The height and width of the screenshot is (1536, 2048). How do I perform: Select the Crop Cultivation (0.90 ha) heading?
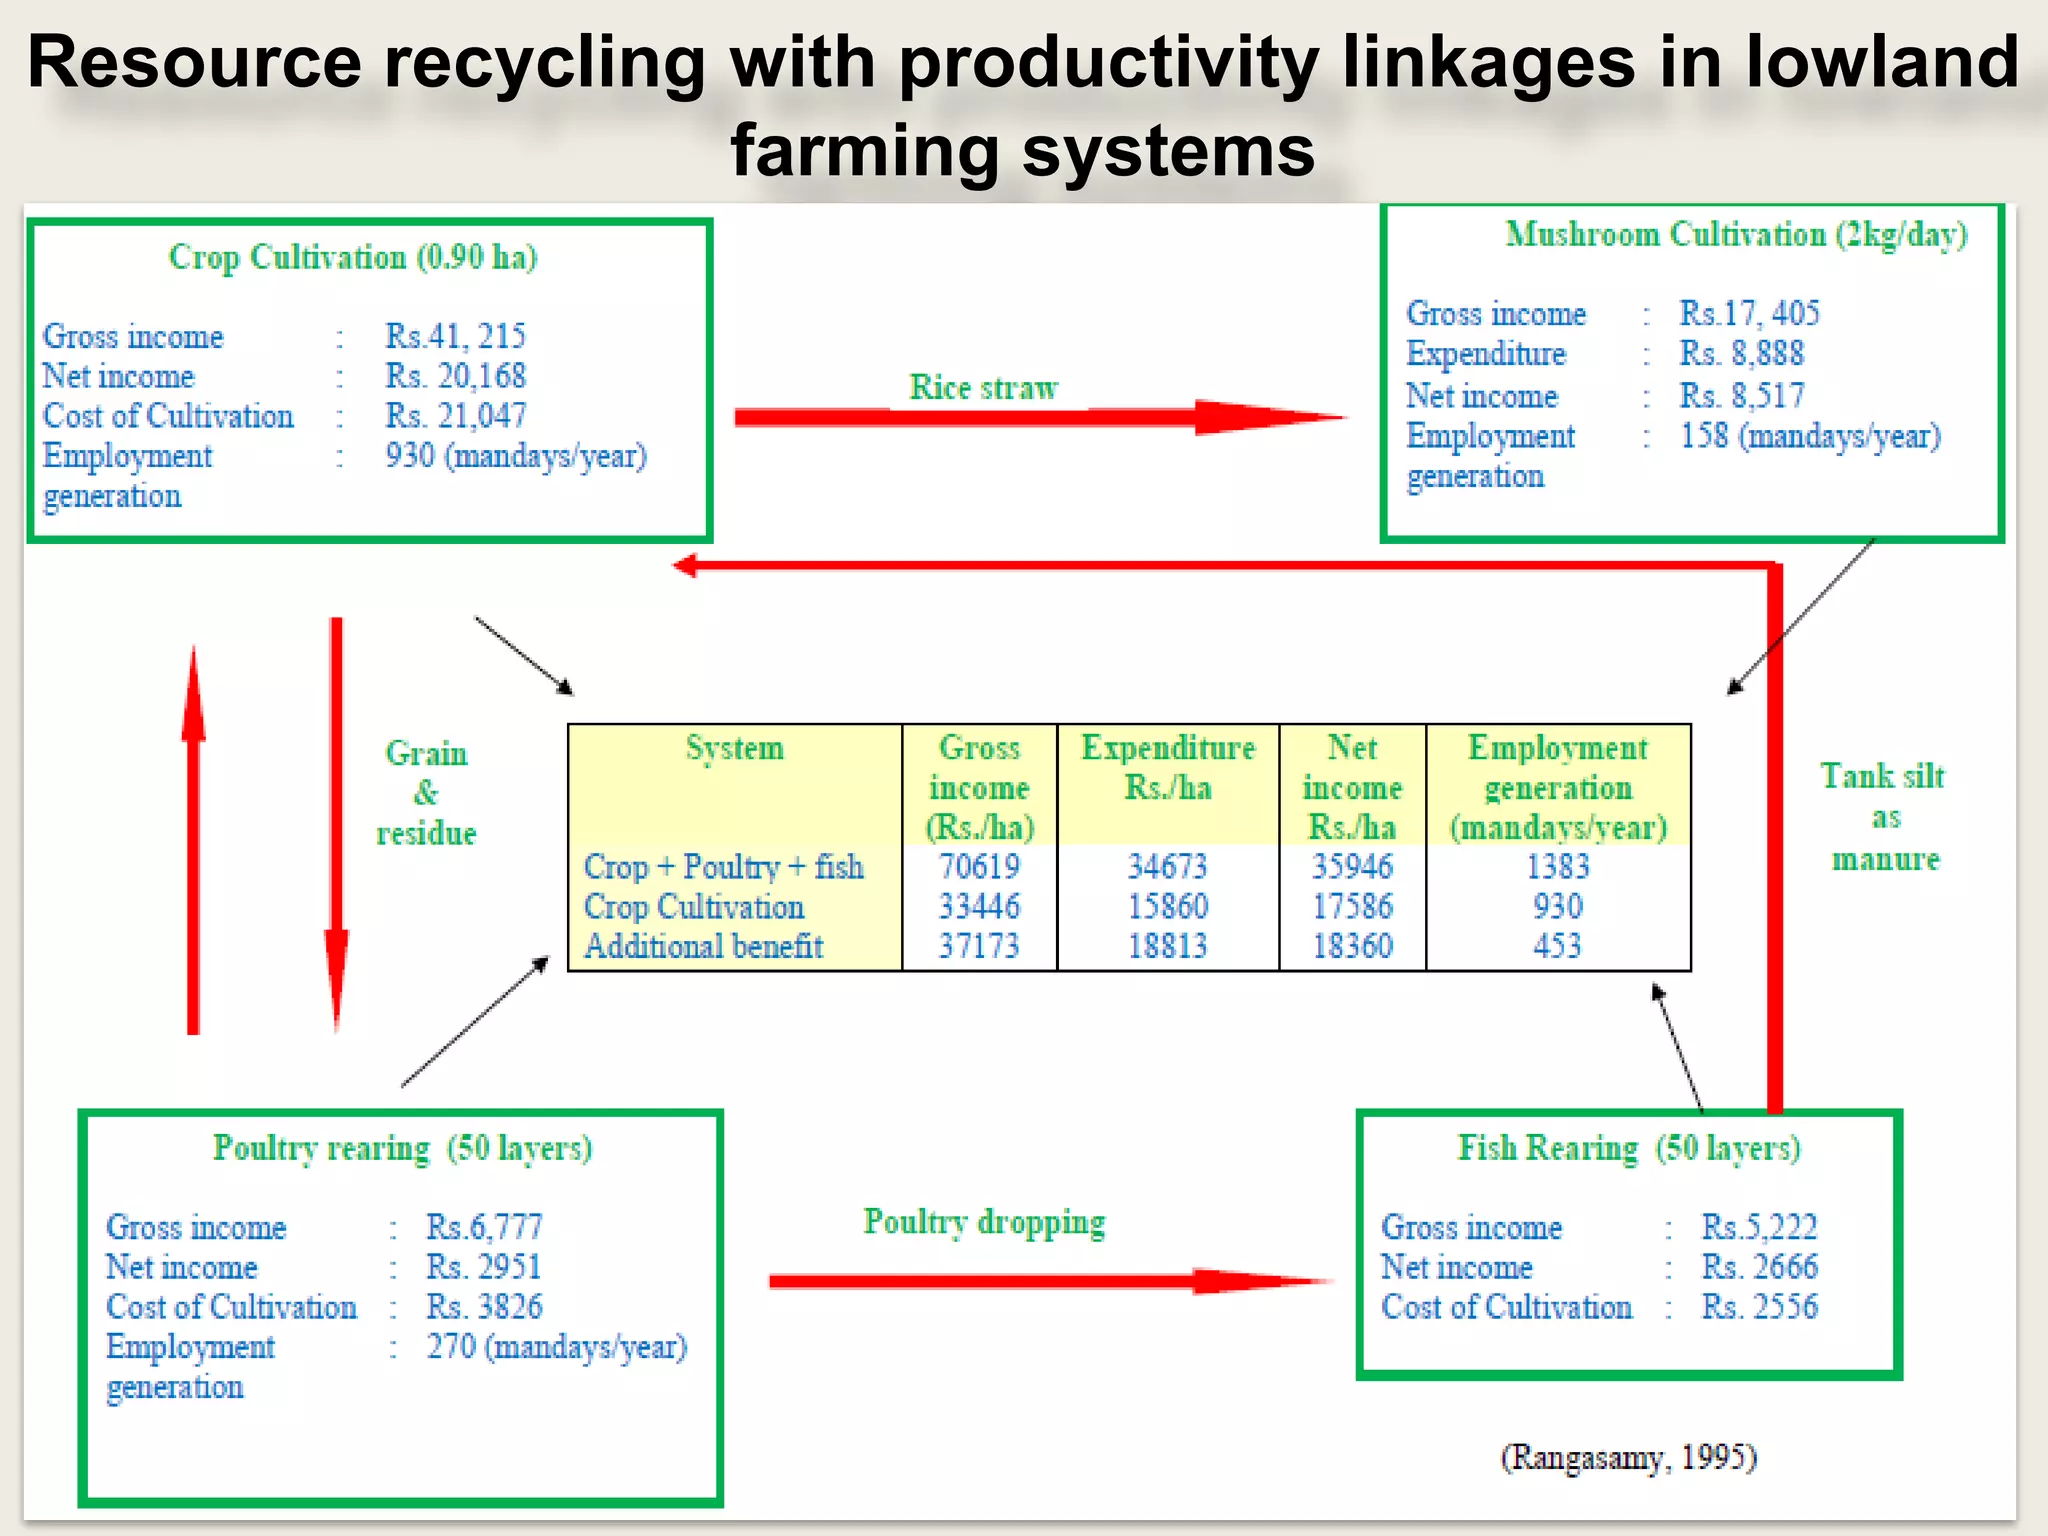pyautogui.click(x=353, y=257)
